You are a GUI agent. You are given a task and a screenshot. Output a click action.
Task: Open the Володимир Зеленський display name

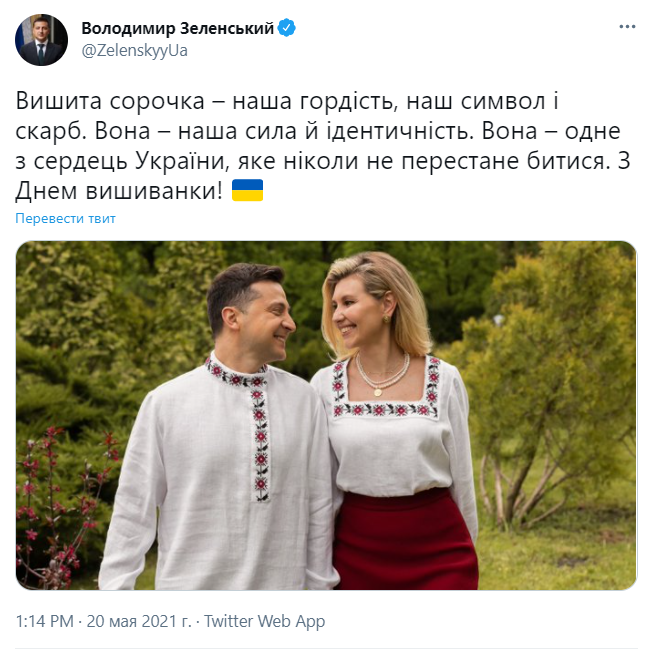177,28
